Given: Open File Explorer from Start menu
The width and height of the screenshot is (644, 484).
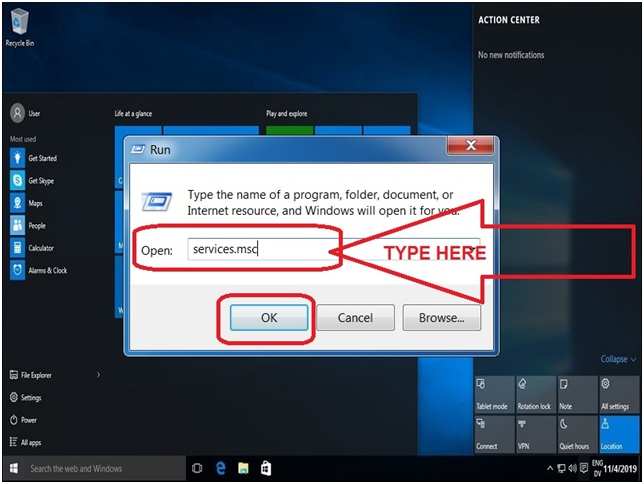Looking at the screenshot, I should 31,375.
